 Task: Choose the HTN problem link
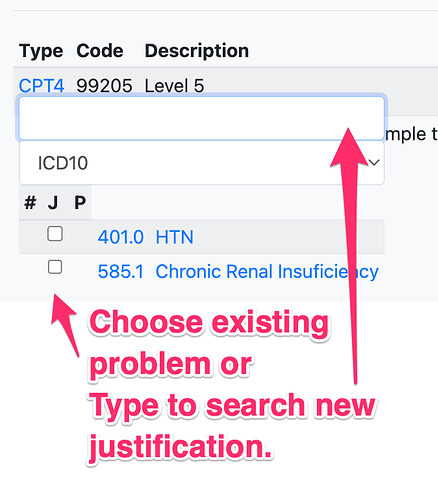[x=174, y=237]
